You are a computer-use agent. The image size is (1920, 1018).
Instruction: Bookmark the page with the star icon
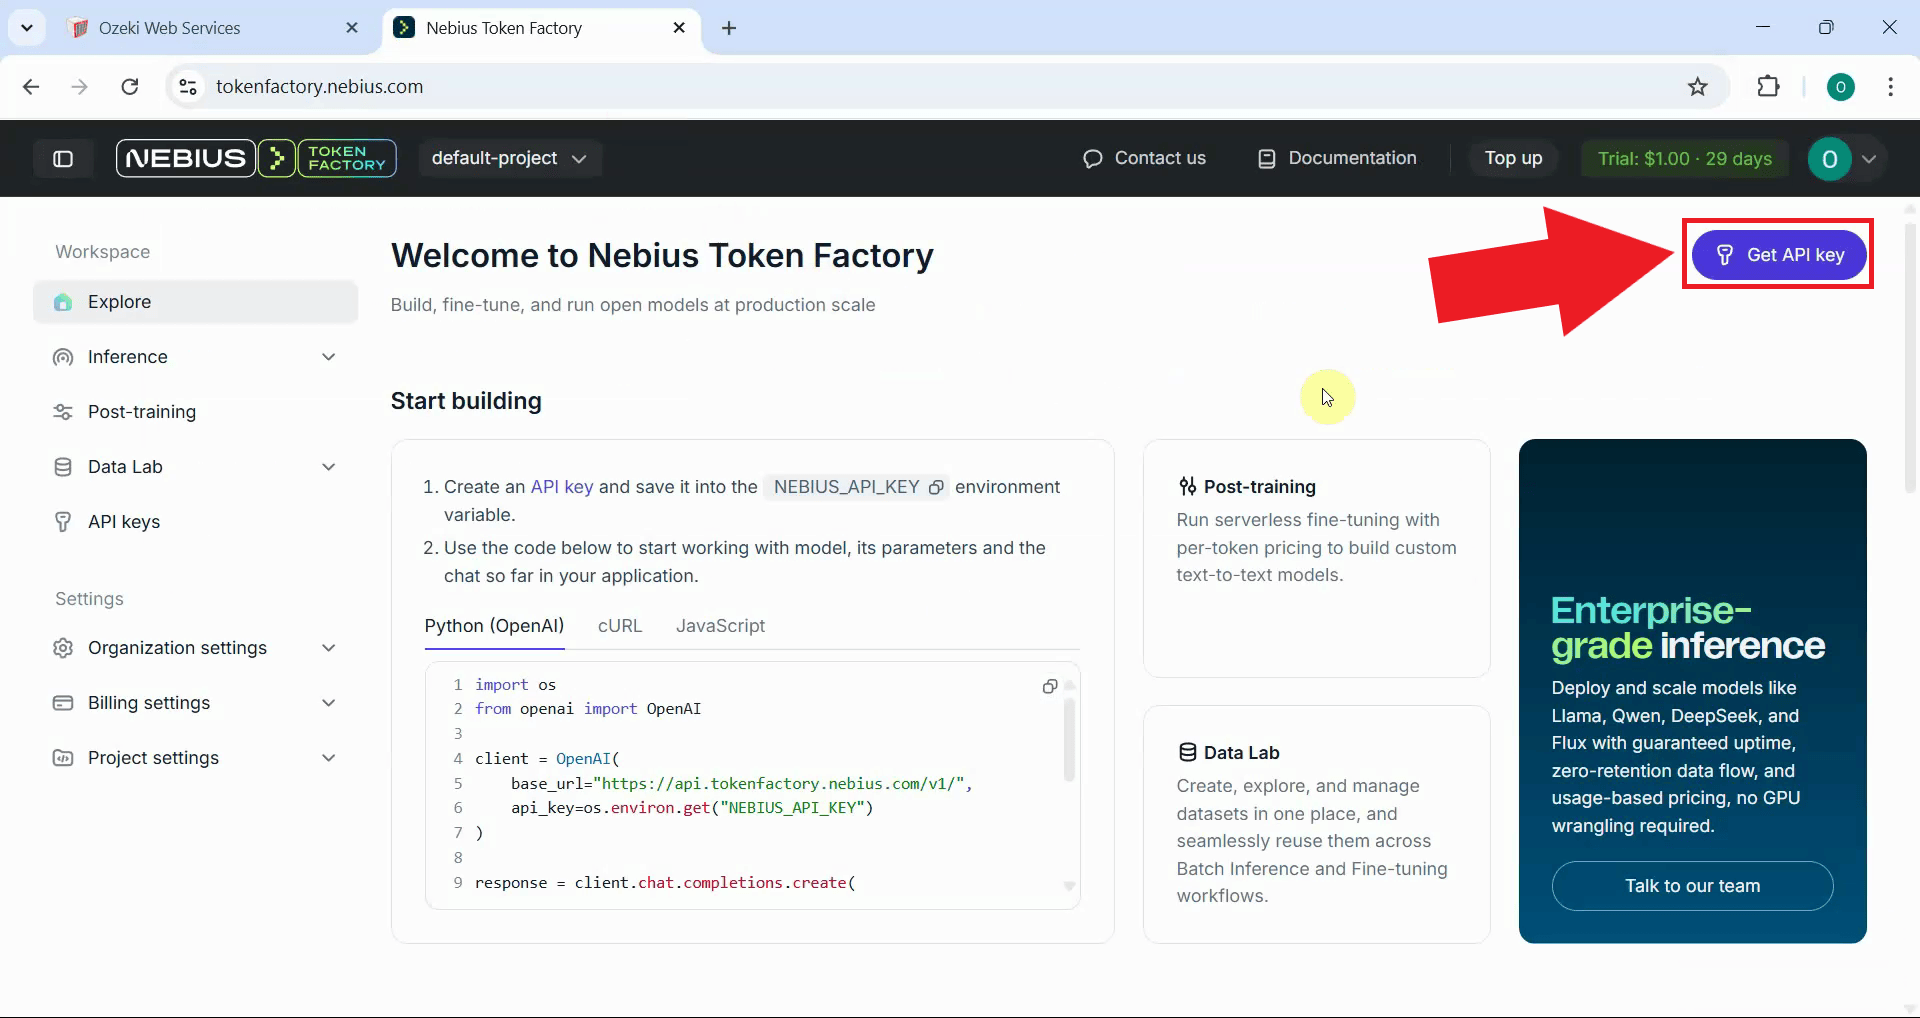point(1699,86)
